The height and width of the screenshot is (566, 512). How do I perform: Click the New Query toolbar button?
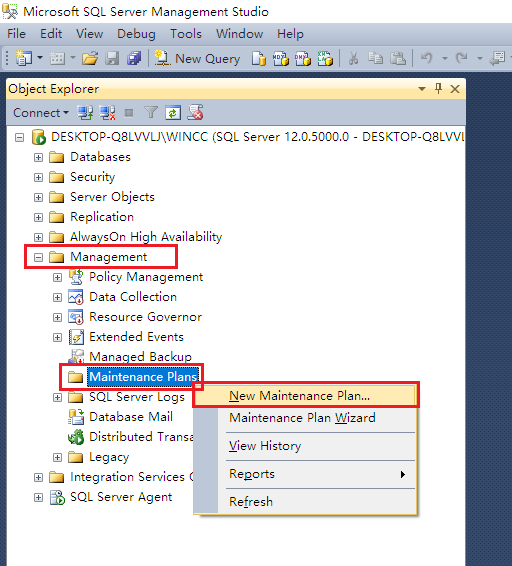(197, 58)
